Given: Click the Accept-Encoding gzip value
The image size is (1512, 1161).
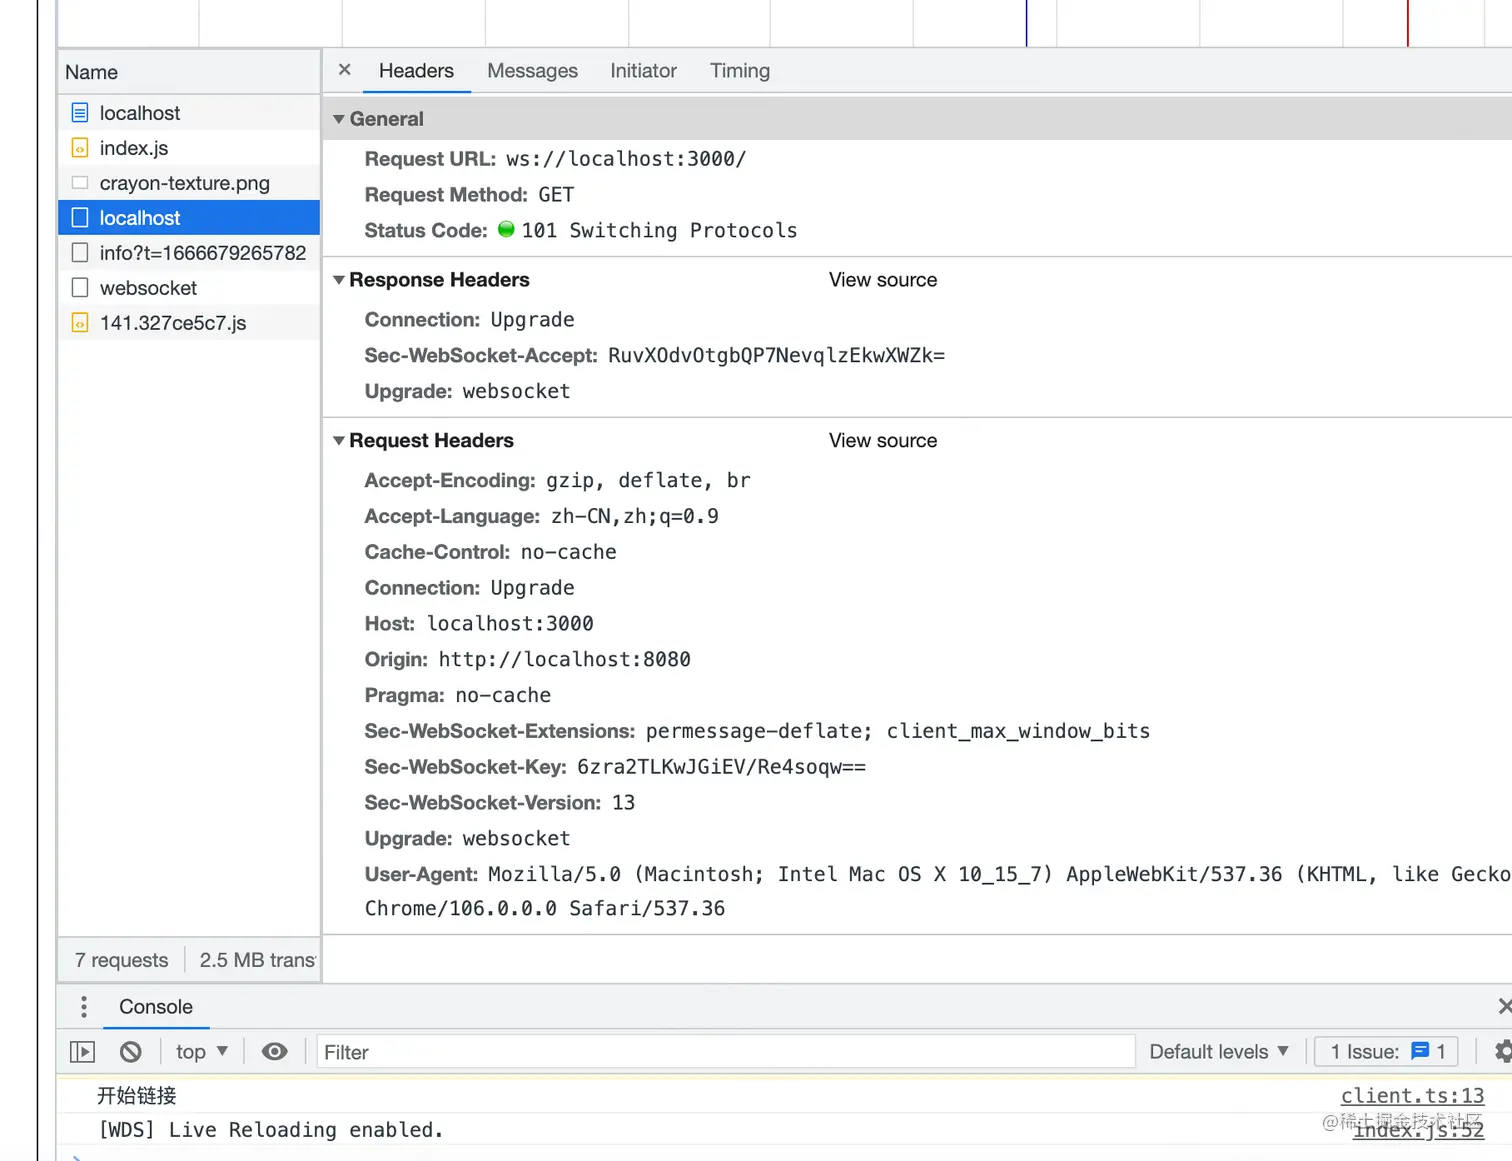Looking at the screenshot, I should [x=648, y=481].
